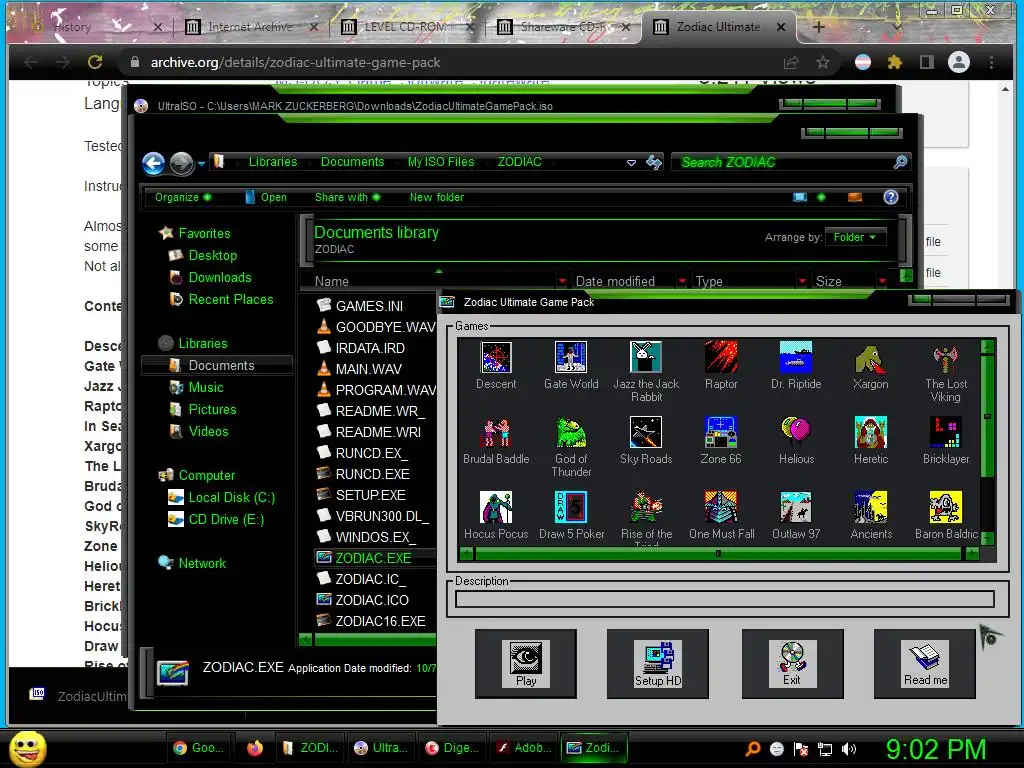Viewport: 1024px width, 768px height.
Task: Select the Helious balloon icon
Action: pyautogui.click(x=795, y=432)
